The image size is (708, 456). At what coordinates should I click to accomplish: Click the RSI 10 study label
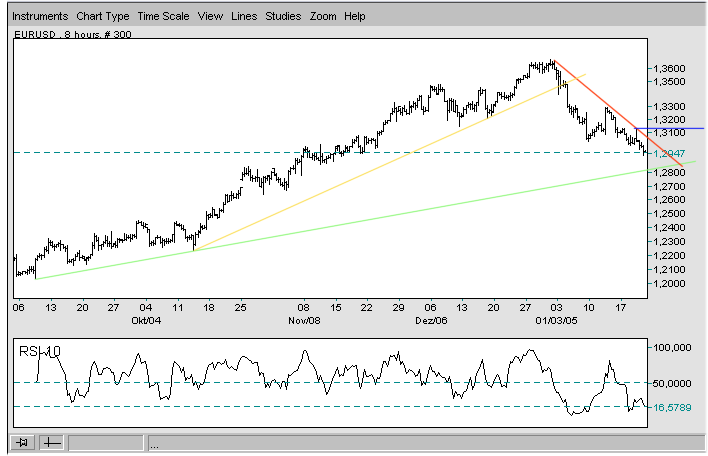(x=40, y=351)
